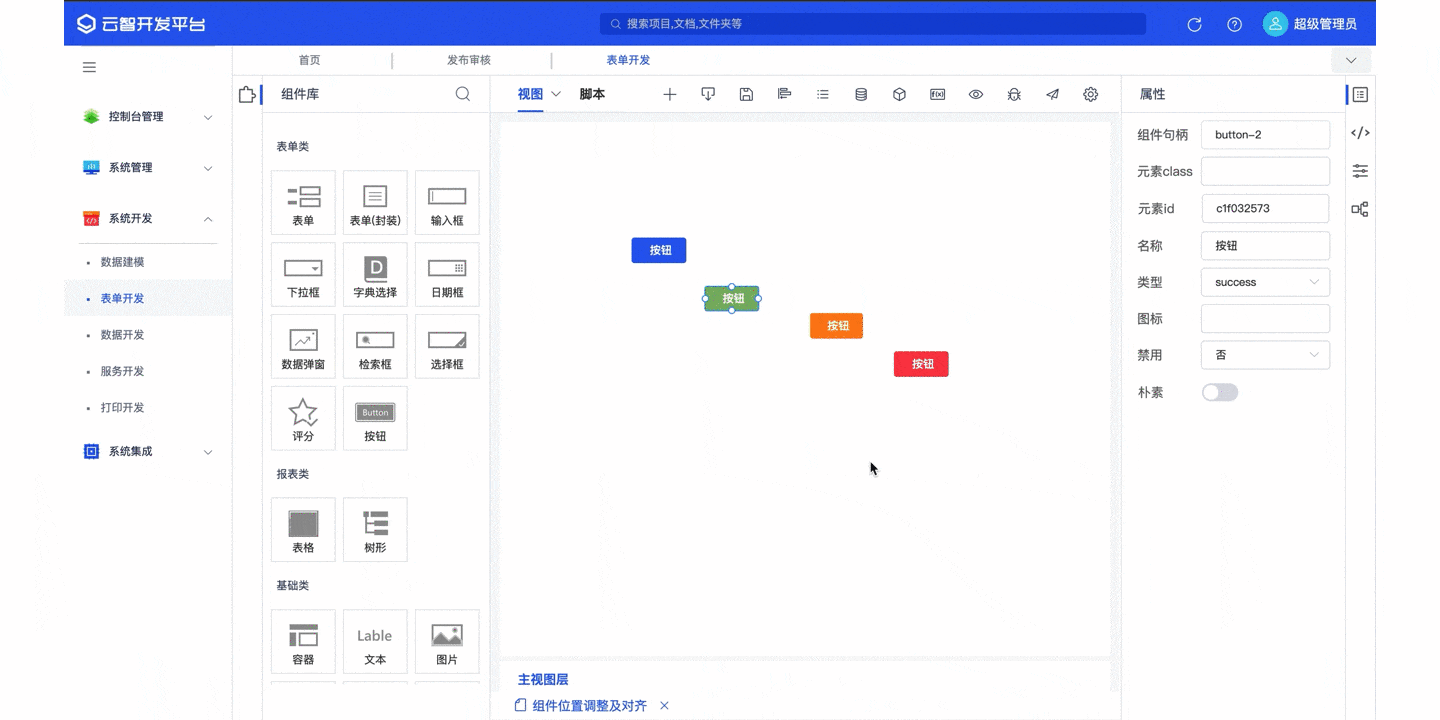Expand the tab bar chevron dropdown
This screenshot has width=1440, height=720.
(x=1351, y=61)
